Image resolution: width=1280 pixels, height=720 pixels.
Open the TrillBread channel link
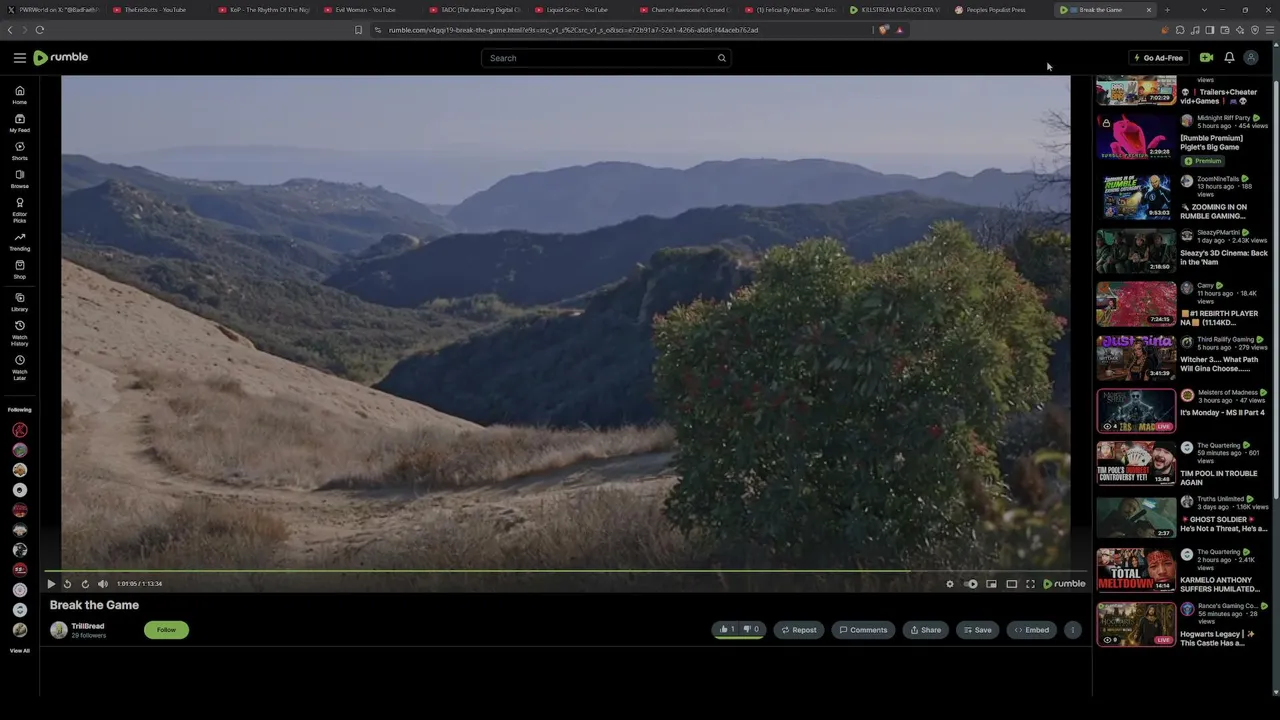88,626
